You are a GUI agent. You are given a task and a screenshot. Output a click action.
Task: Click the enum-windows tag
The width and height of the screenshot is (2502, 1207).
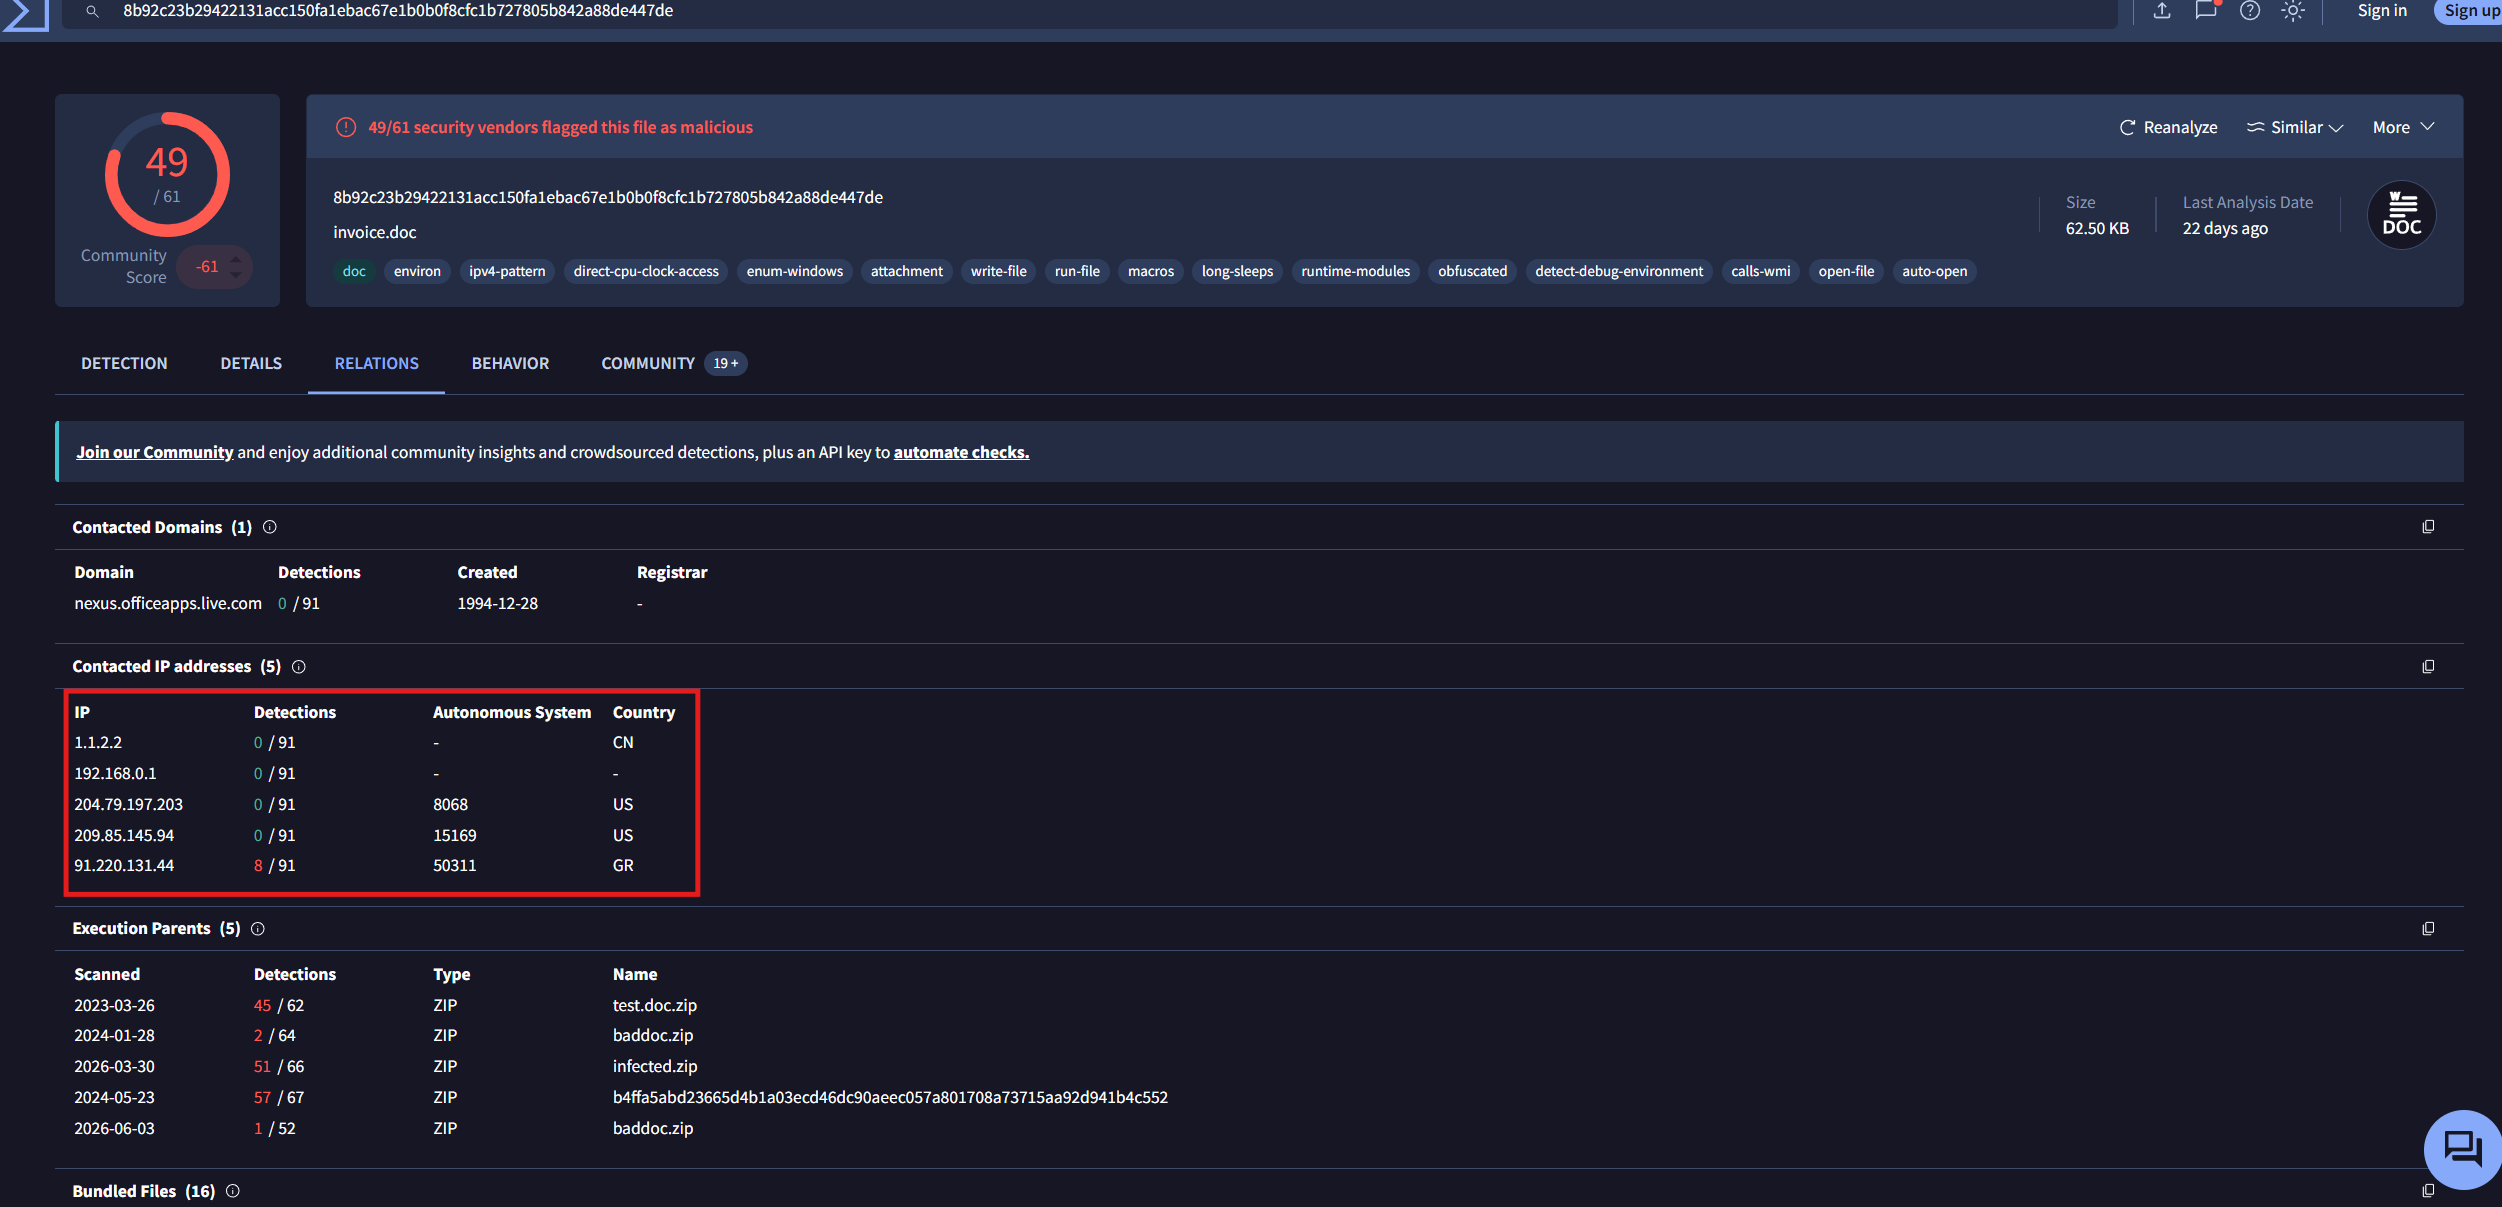(x=794, y=271)
